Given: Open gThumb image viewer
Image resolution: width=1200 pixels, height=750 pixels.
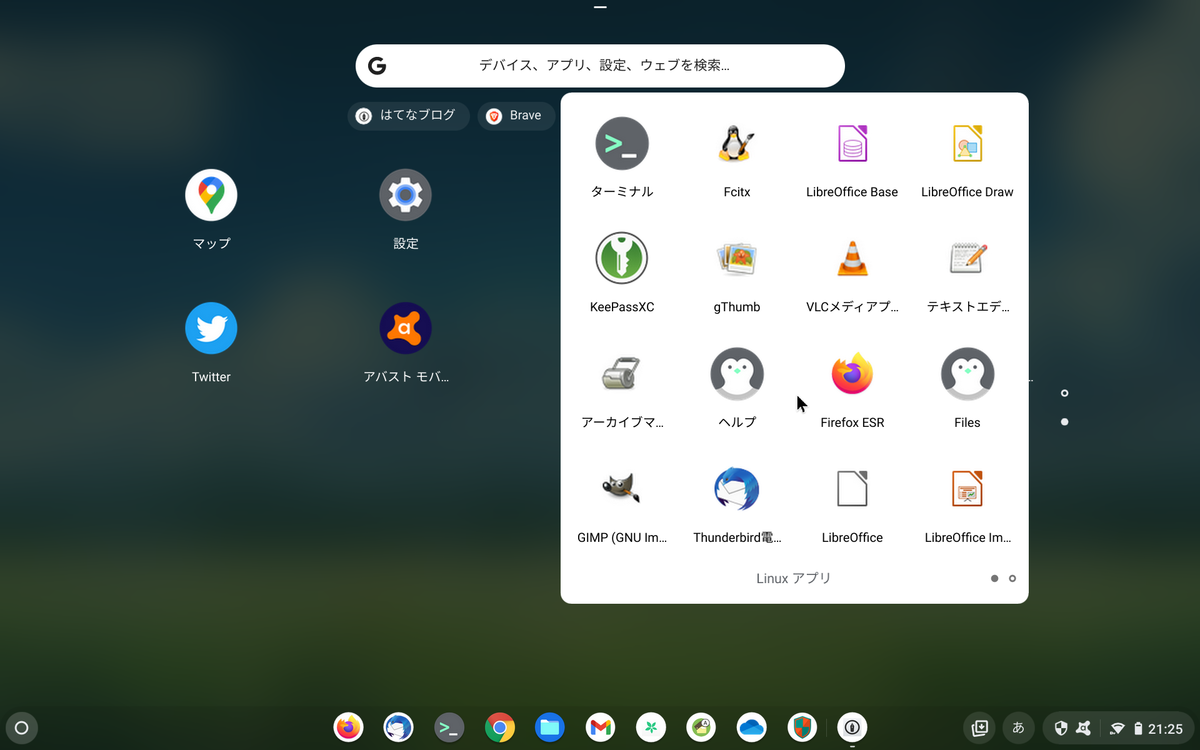Looking at the screenshot, I should point(737,259).
